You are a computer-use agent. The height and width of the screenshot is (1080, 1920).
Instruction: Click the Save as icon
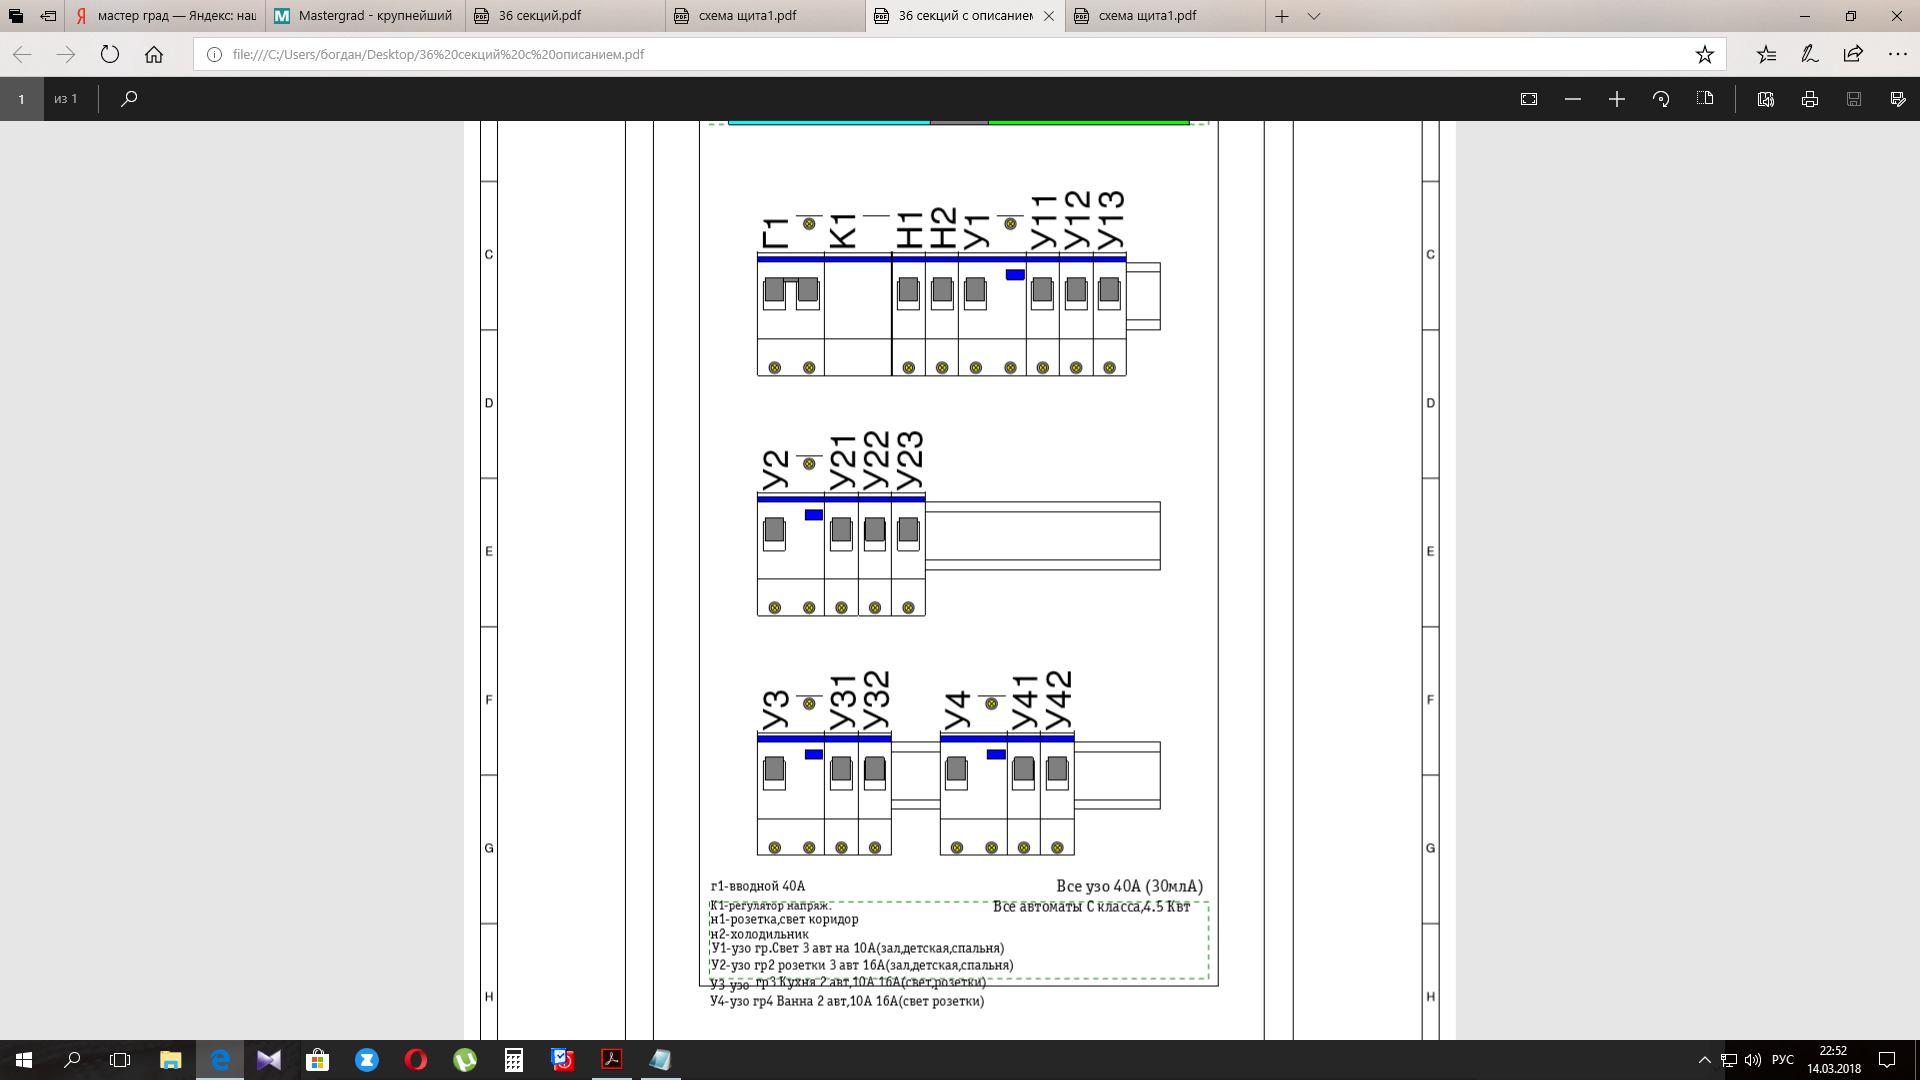pos(1898,99)
